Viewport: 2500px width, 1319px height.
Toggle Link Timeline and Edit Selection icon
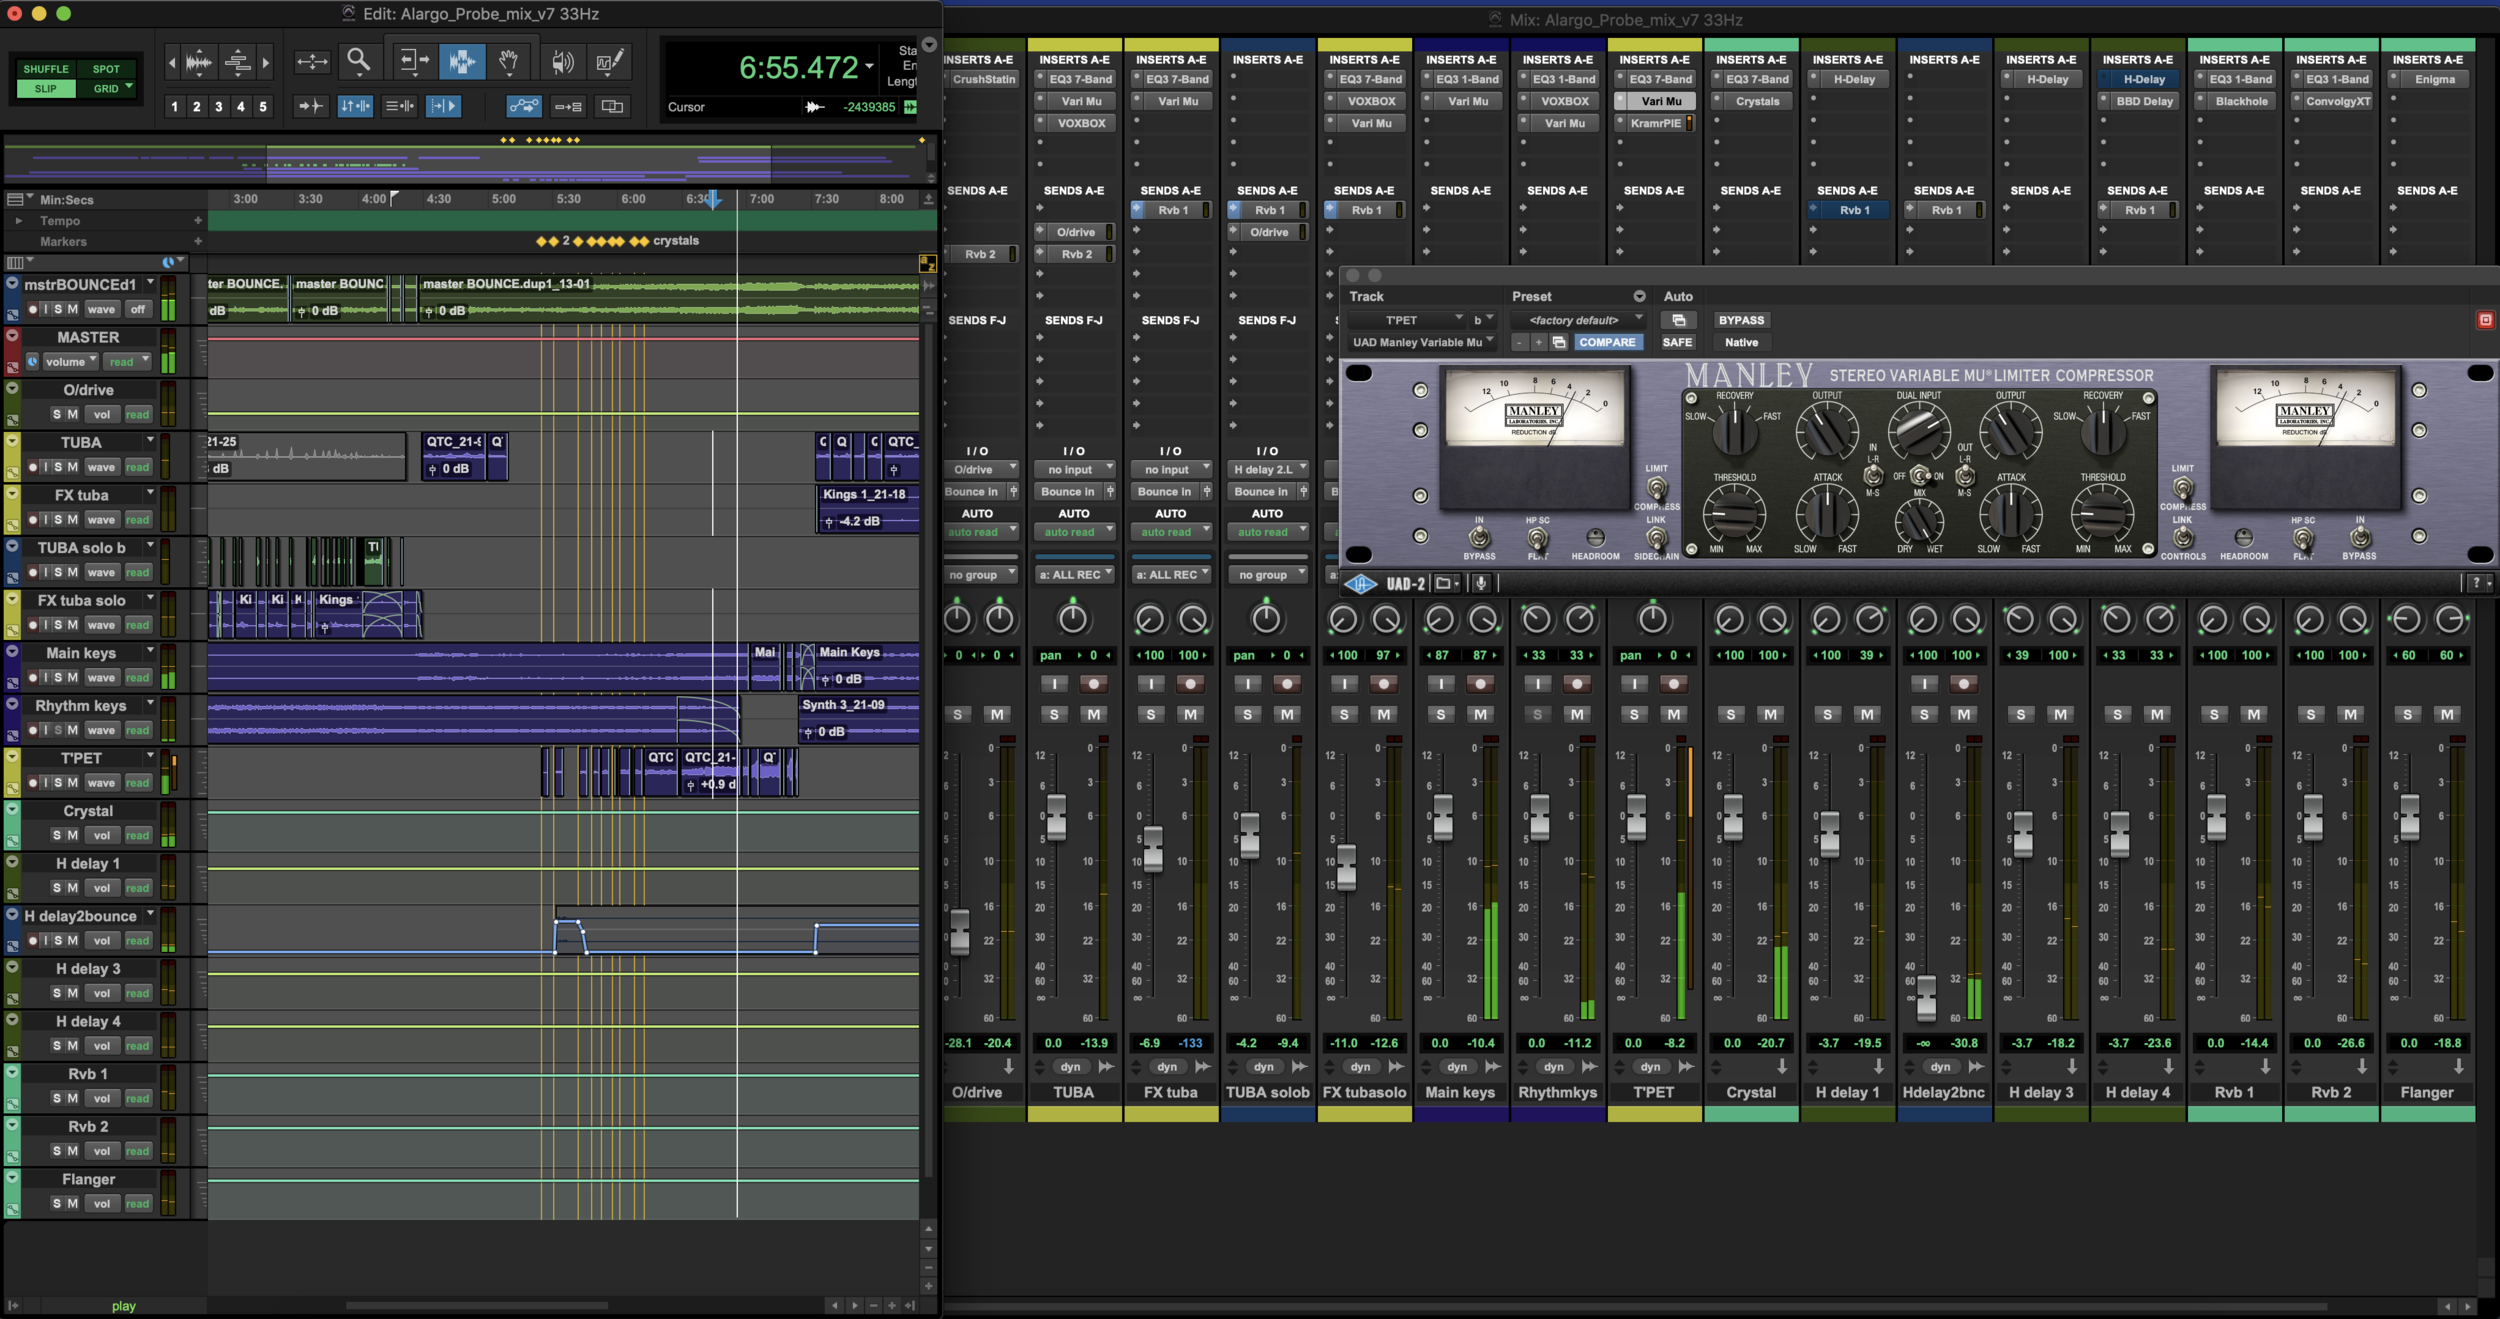pyautogui.click(x=355, y=106)
